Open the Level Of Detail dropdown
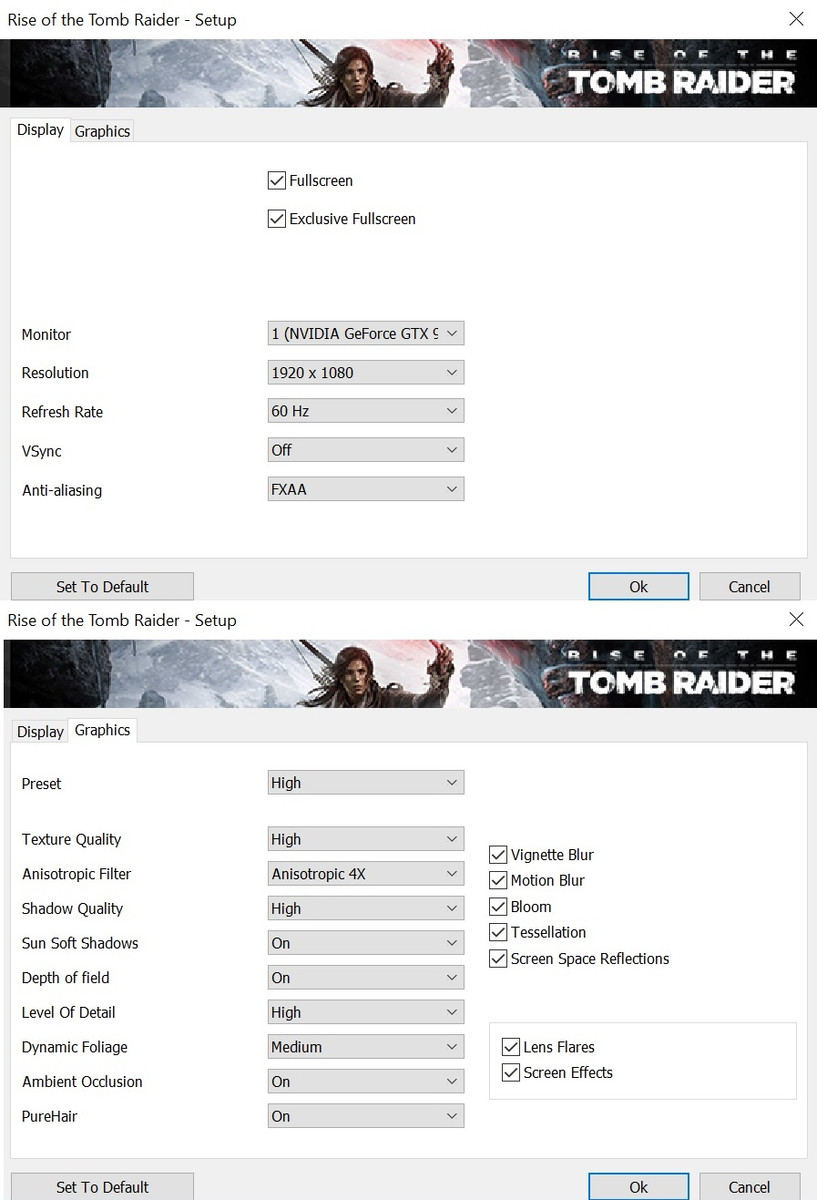This screenshot has height=1200, width=817. coord(366,1012)
